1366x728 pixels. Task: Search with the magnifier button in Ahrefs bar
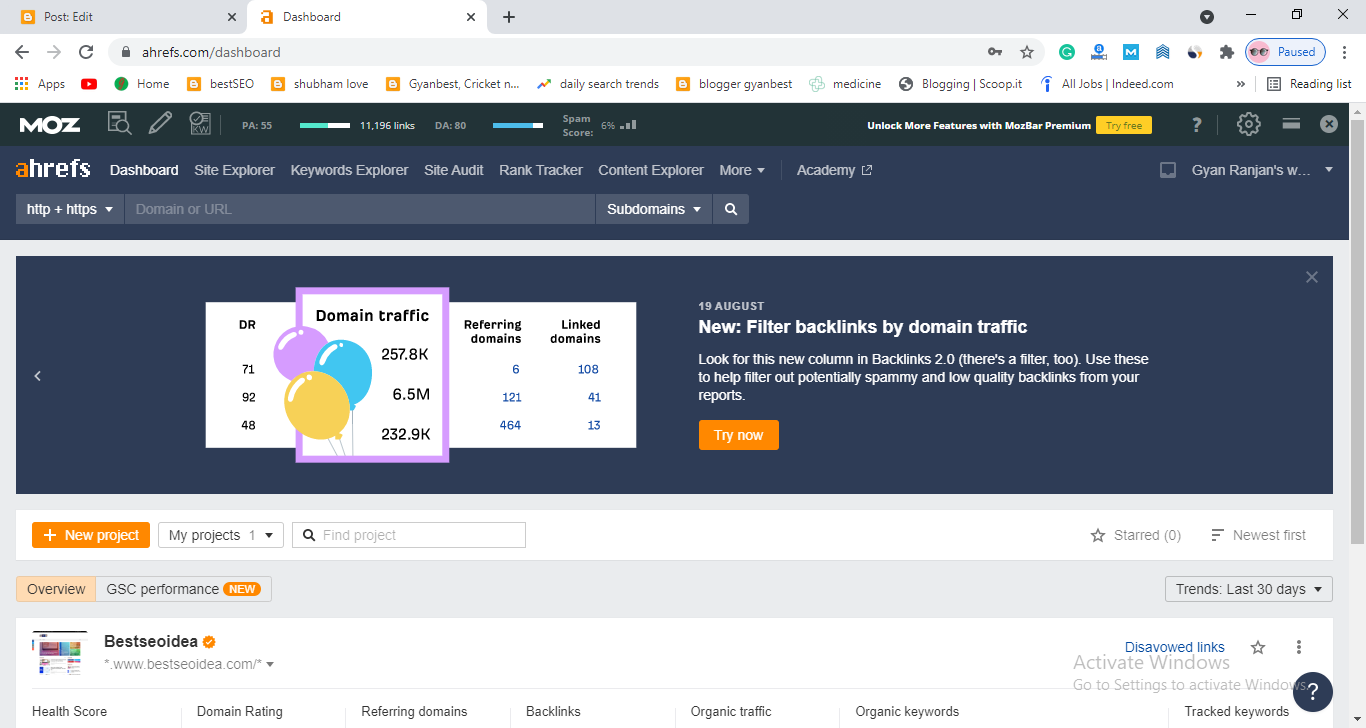click(x=731, y=209)
